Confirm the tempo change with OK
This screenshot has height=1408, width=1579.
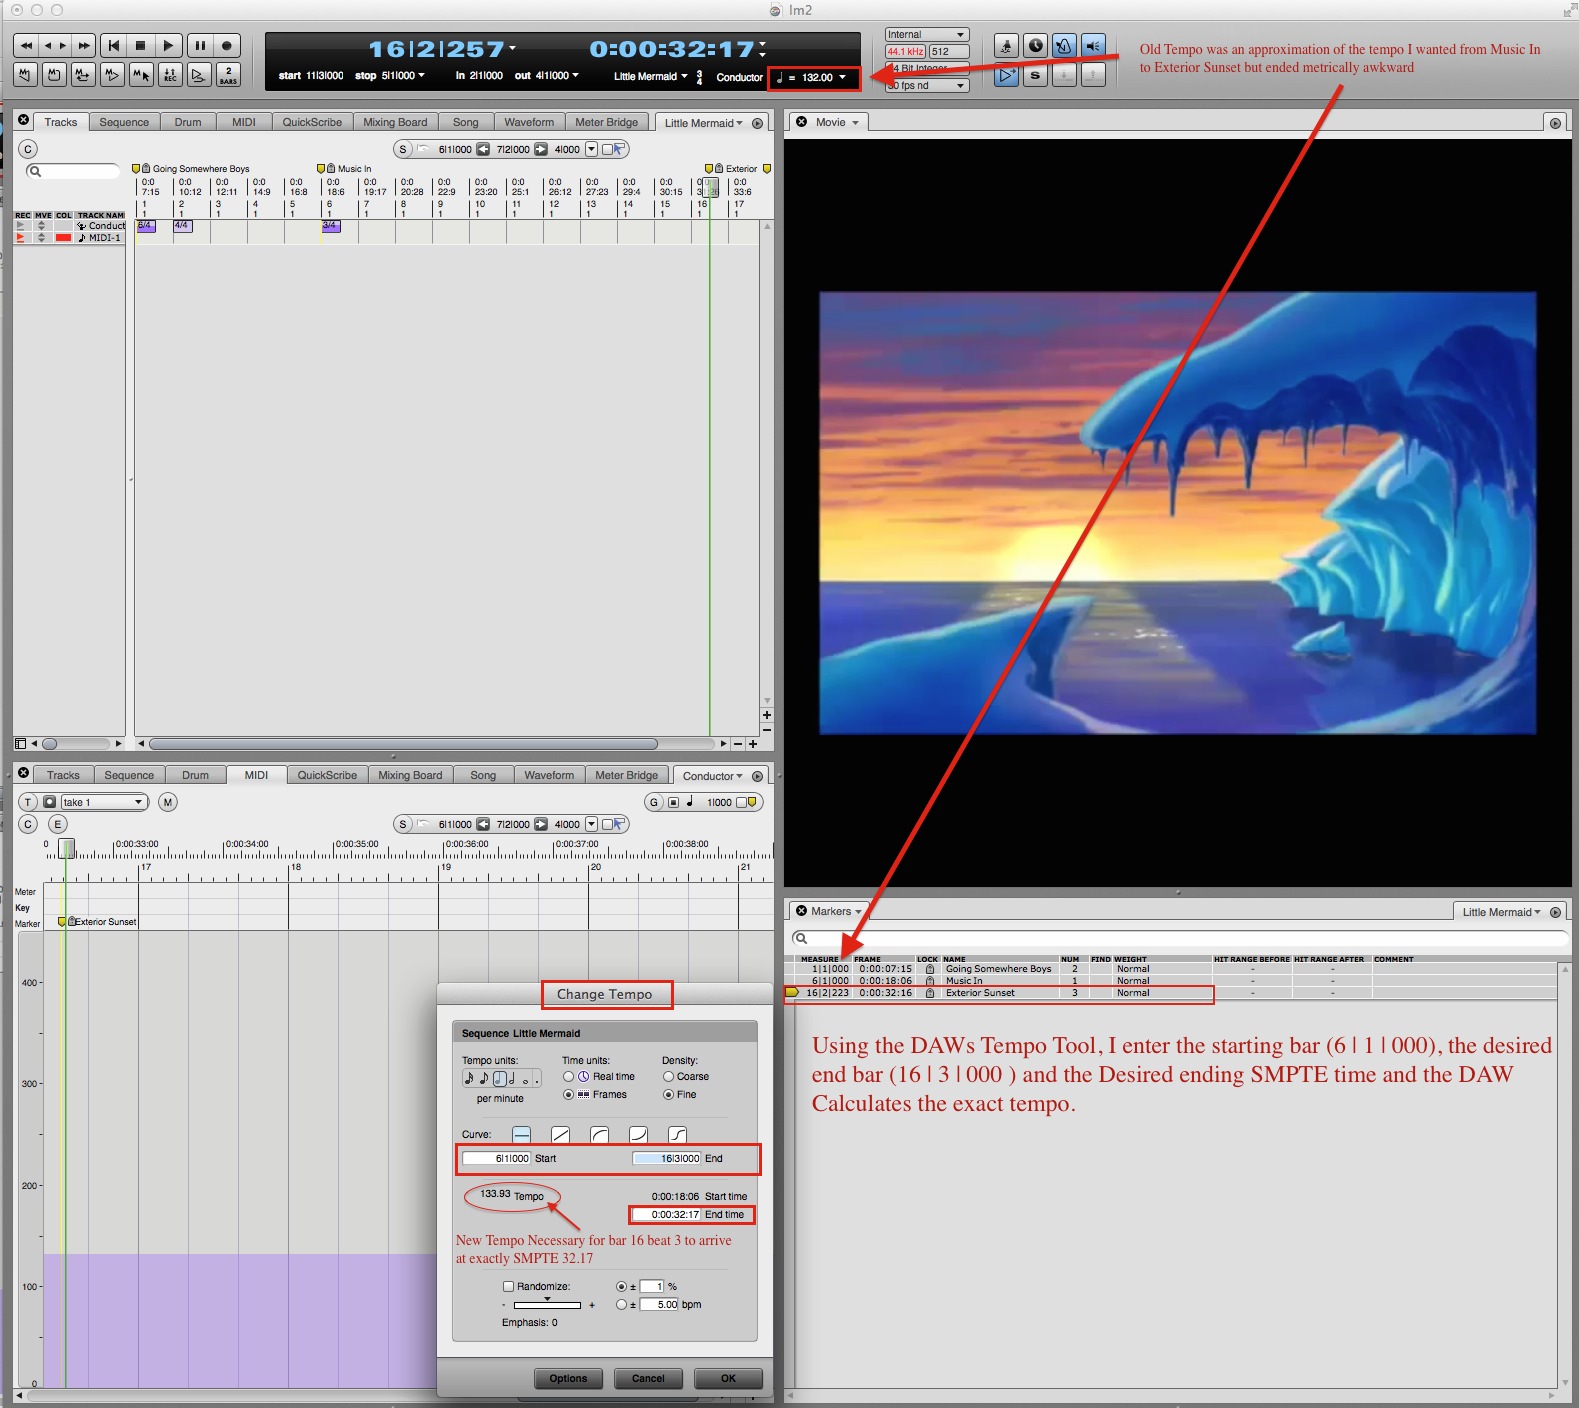728,1378
